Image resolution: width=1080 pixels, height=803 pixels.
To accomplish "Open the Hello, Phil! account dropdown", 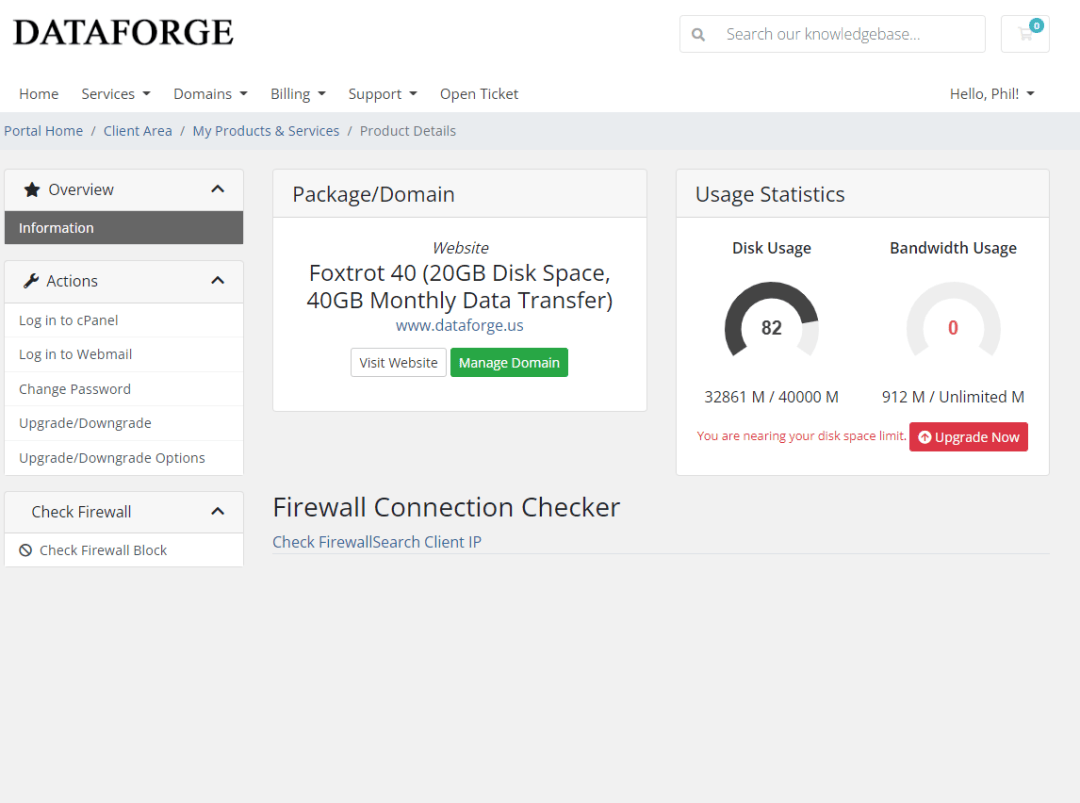I will coord(992,94).
